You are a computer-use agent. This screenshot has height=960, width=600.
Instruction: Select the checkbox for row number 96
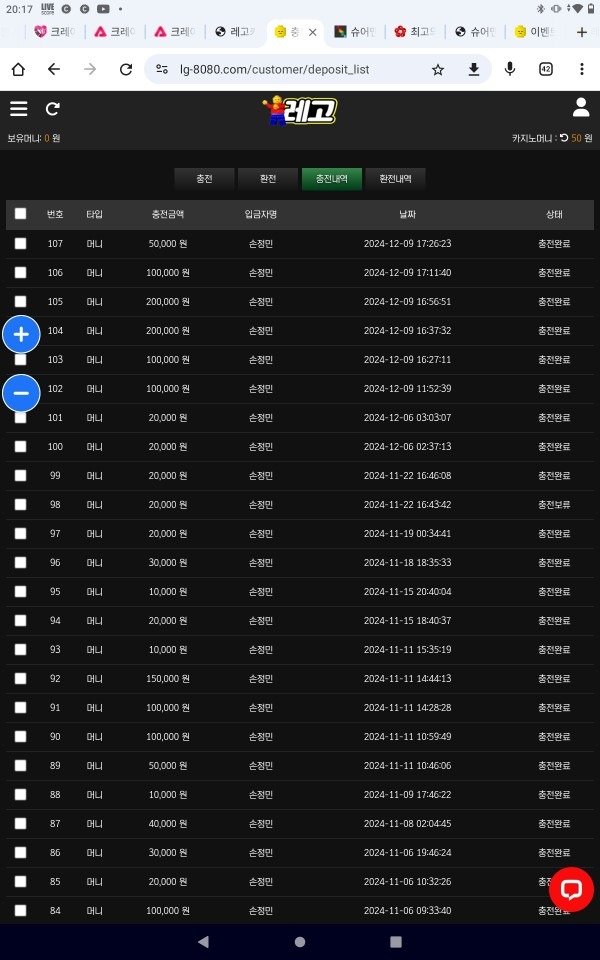(x=20, y=562)
